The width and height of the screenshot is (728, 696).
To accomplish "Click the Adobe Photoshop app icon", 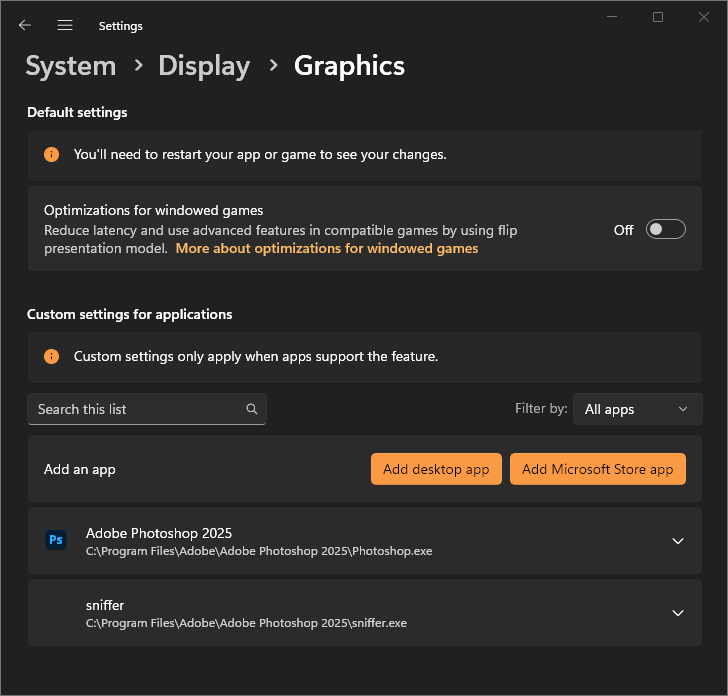I will click(x=56, y=540).
